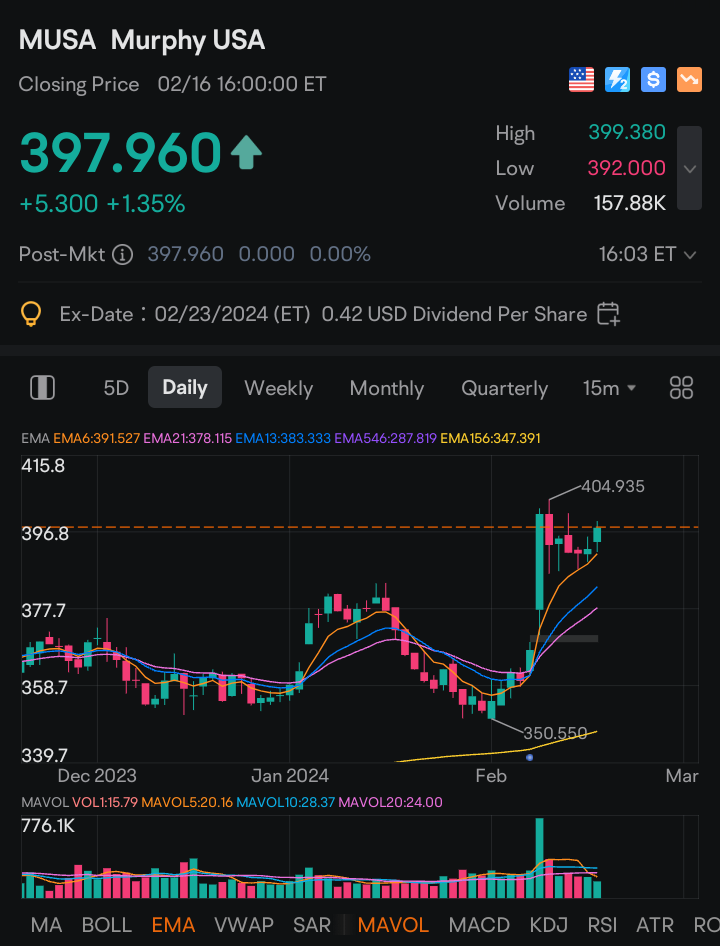720x946 pixels.
Task: Tap the 404.935 high price label
Action: coord(613,486)
